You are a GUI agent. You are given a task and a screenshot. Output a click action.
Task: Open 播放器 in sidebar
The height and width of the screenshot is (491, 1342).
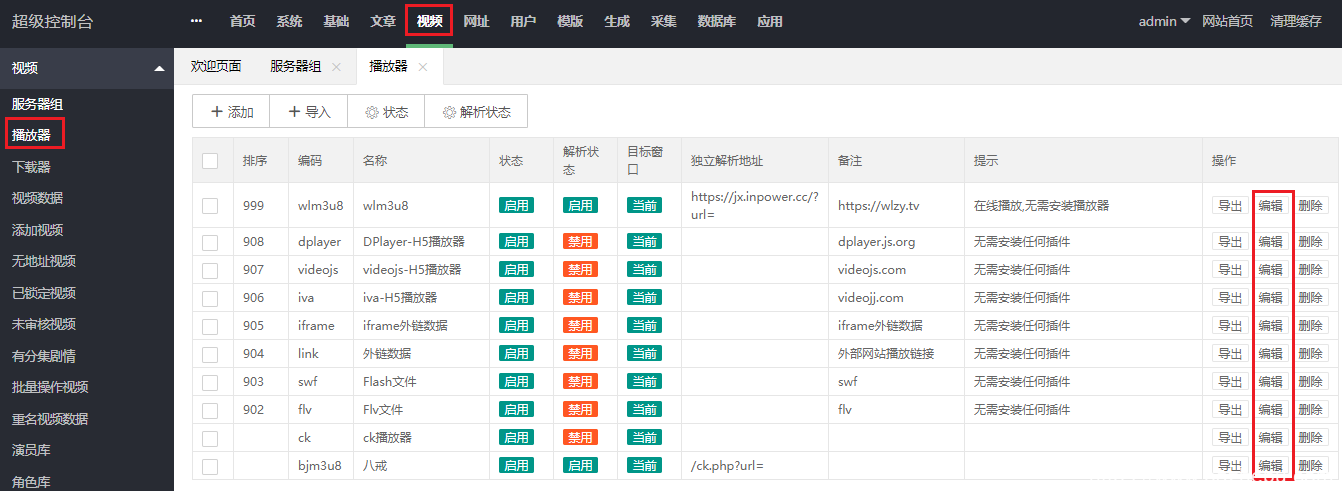click(x=31, y=135)
